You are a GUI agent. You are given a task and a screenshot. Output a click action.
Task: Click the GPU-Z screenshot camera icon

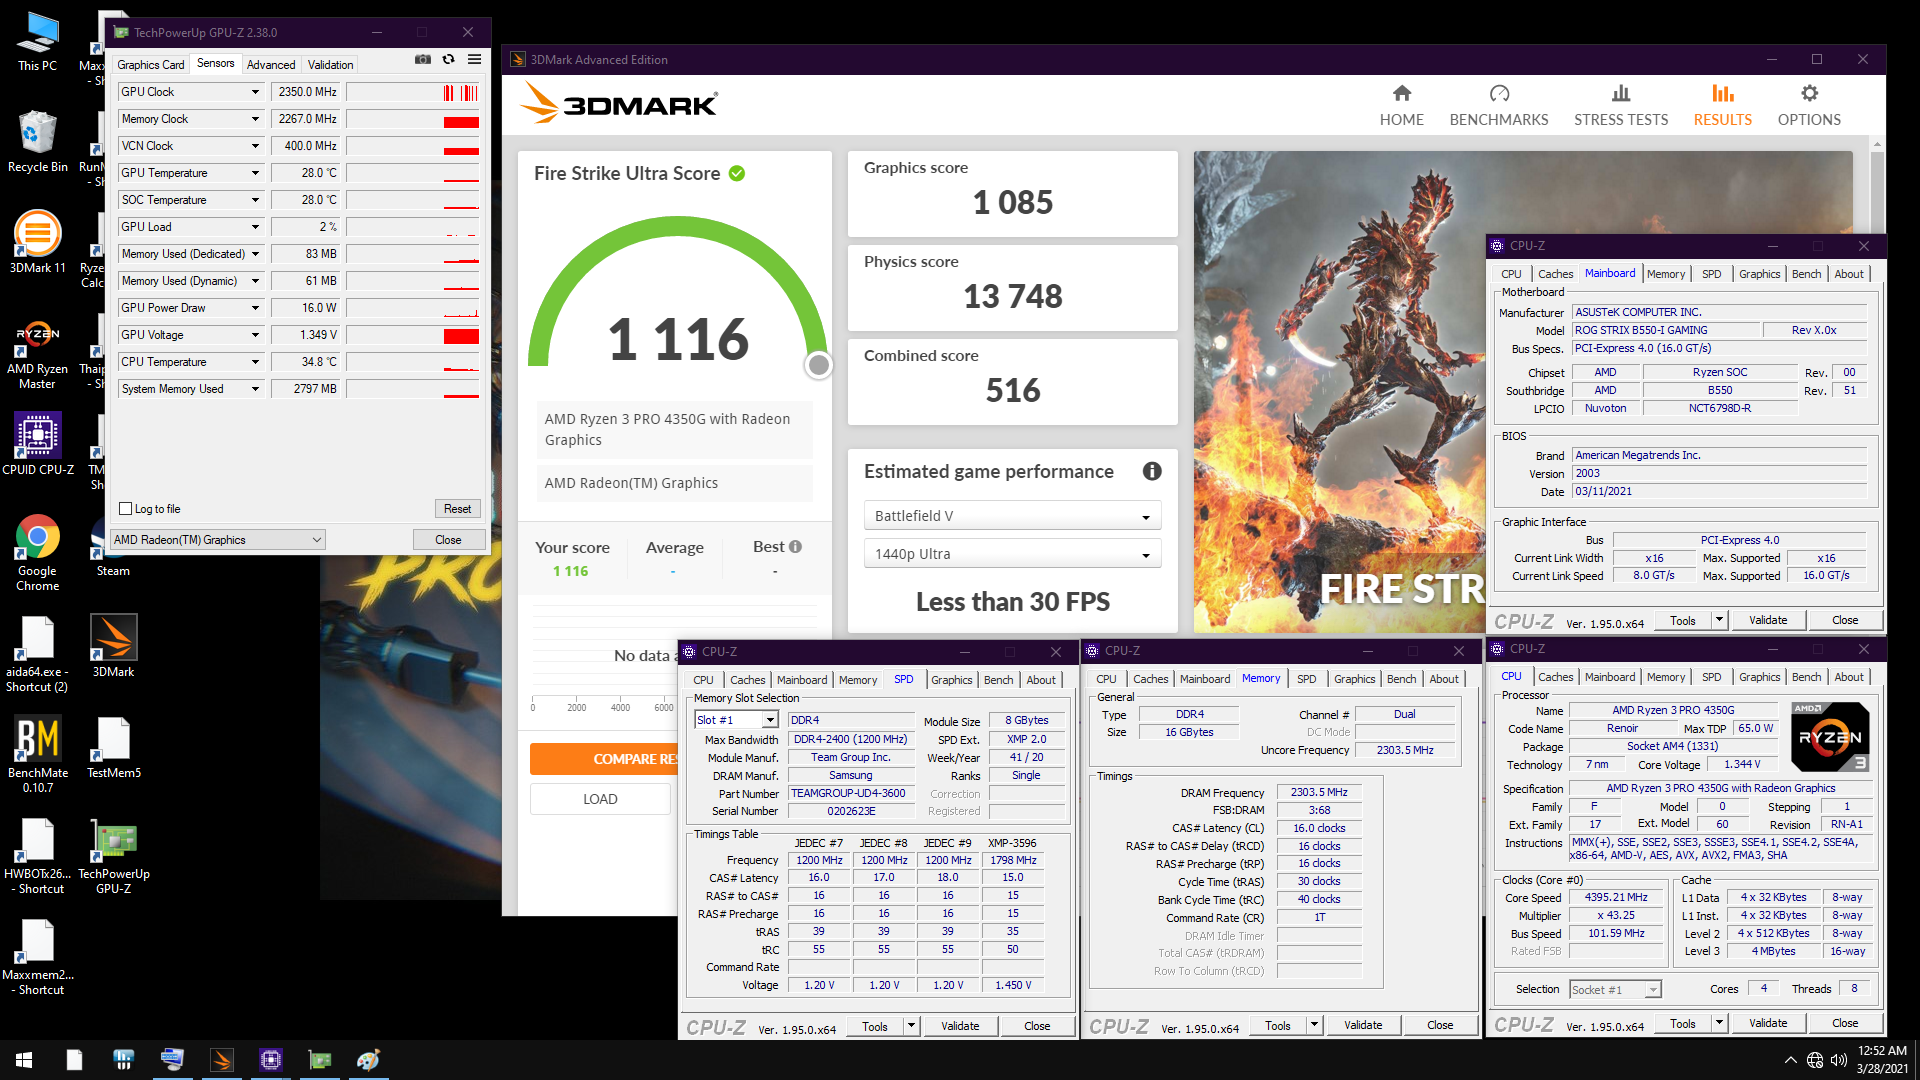[423, 60]
